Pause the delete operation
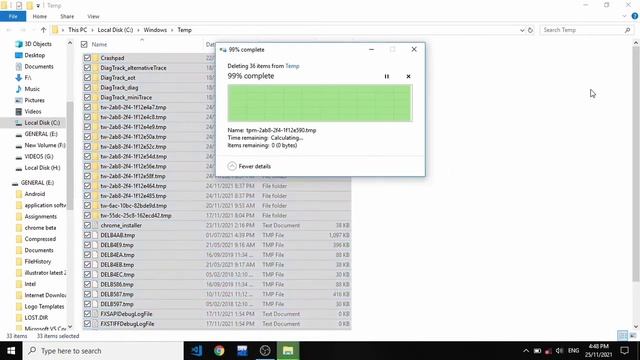 (387, 76)
